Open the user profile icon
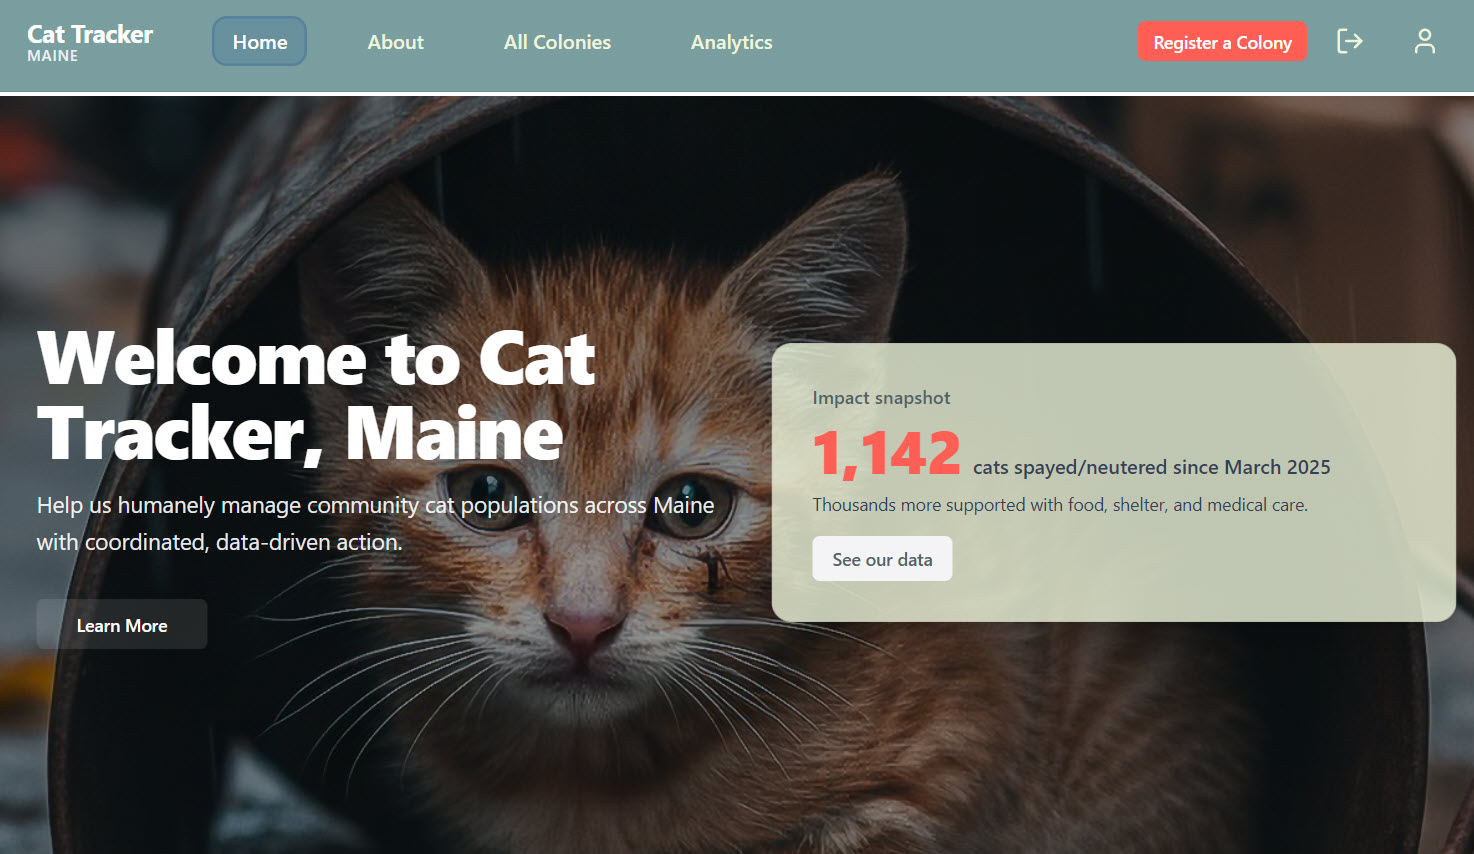This screenshot has height=854, width=1474. click(1425, 41)
